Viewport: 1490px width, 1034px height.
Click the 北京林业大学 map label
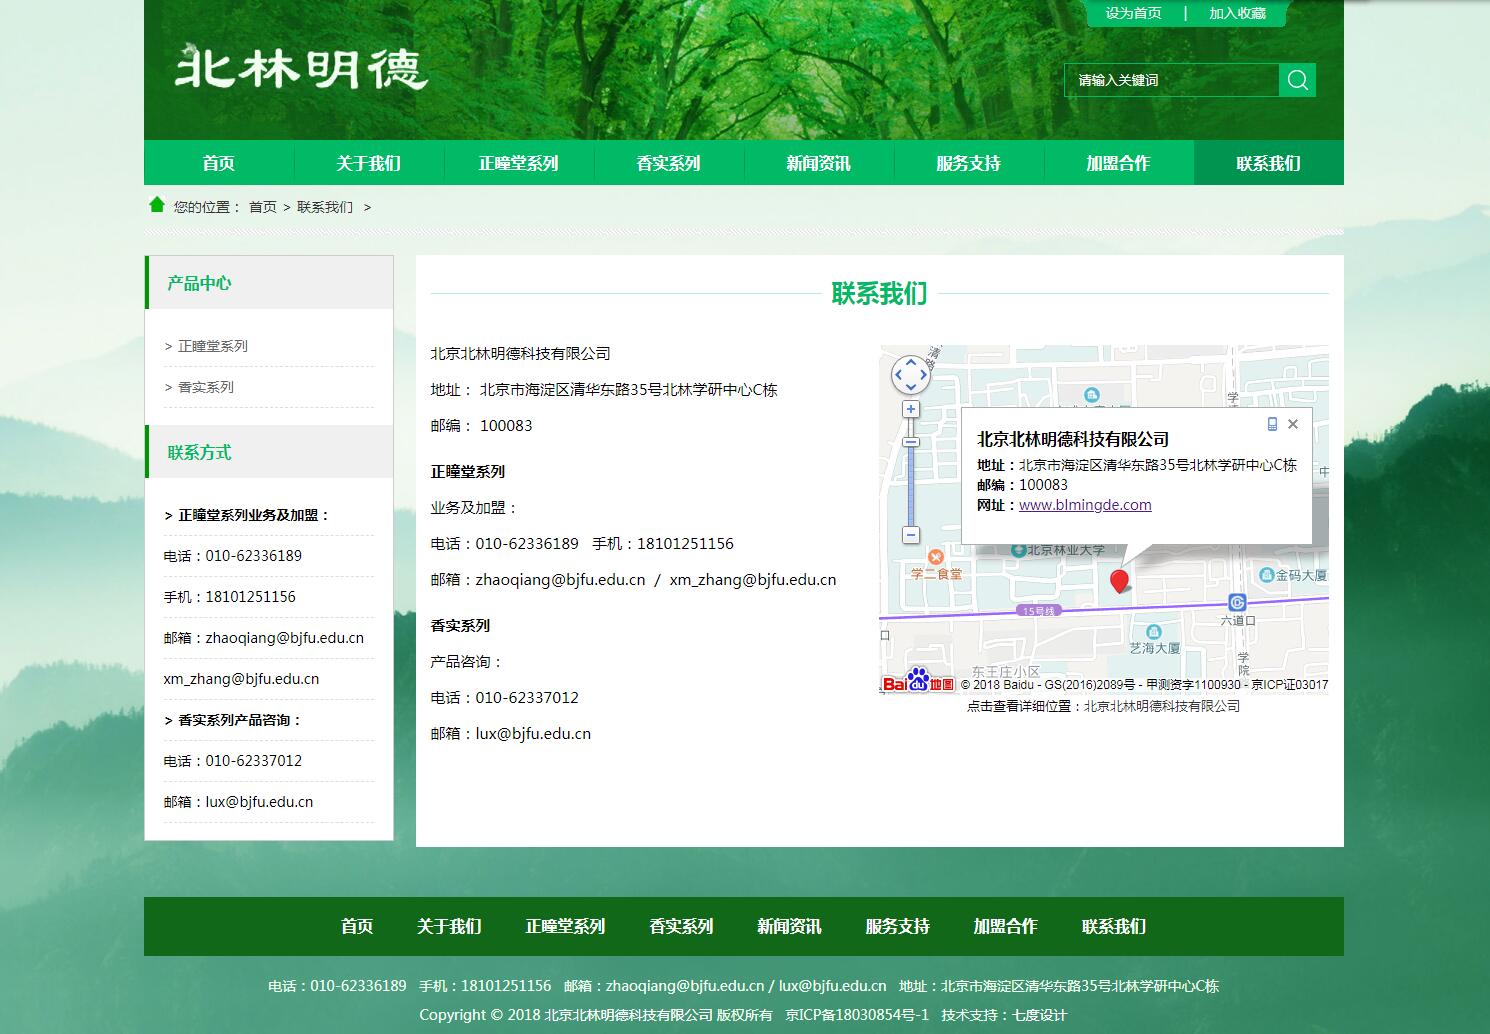click(1066, 550)
